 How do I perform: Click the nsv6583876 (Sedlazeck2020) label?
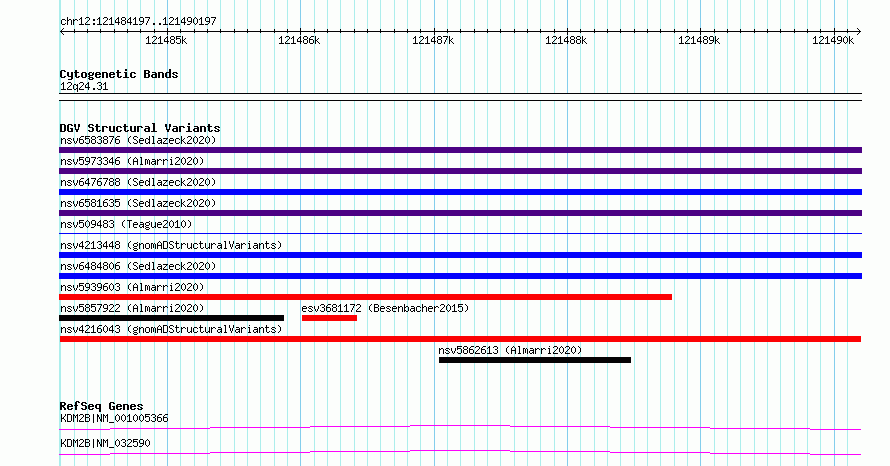click(x=138, y=140)
